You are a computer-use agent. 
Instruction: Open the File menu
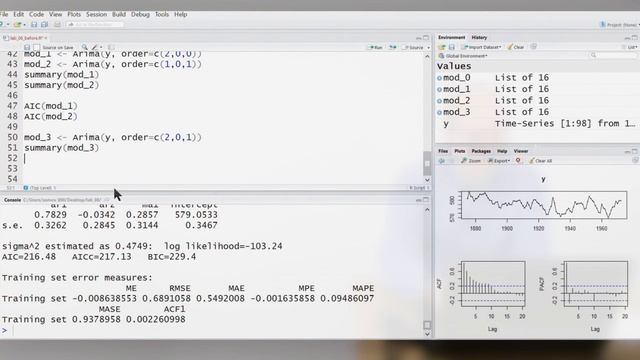pos(4,14)
